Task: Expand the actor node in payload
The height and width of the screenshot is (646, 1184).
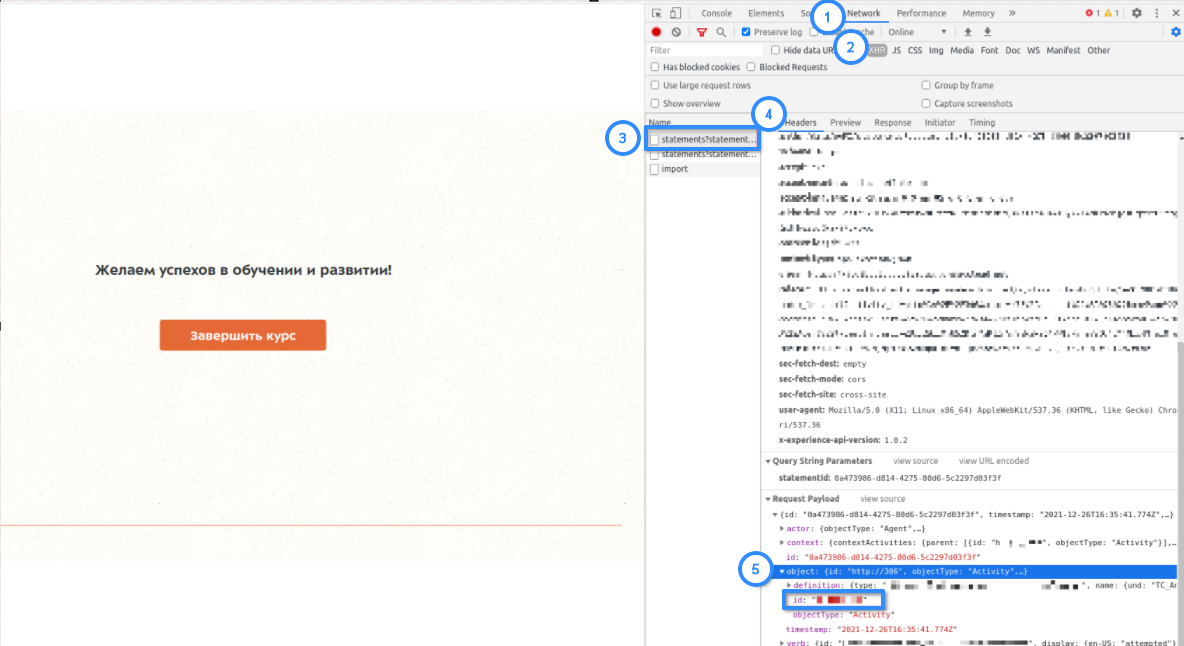Action: (782, 528)
